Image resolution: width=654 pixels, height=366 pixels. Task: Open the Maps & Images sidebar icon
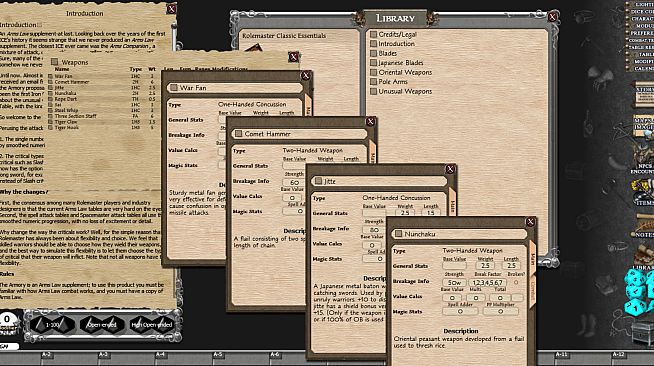644,125
